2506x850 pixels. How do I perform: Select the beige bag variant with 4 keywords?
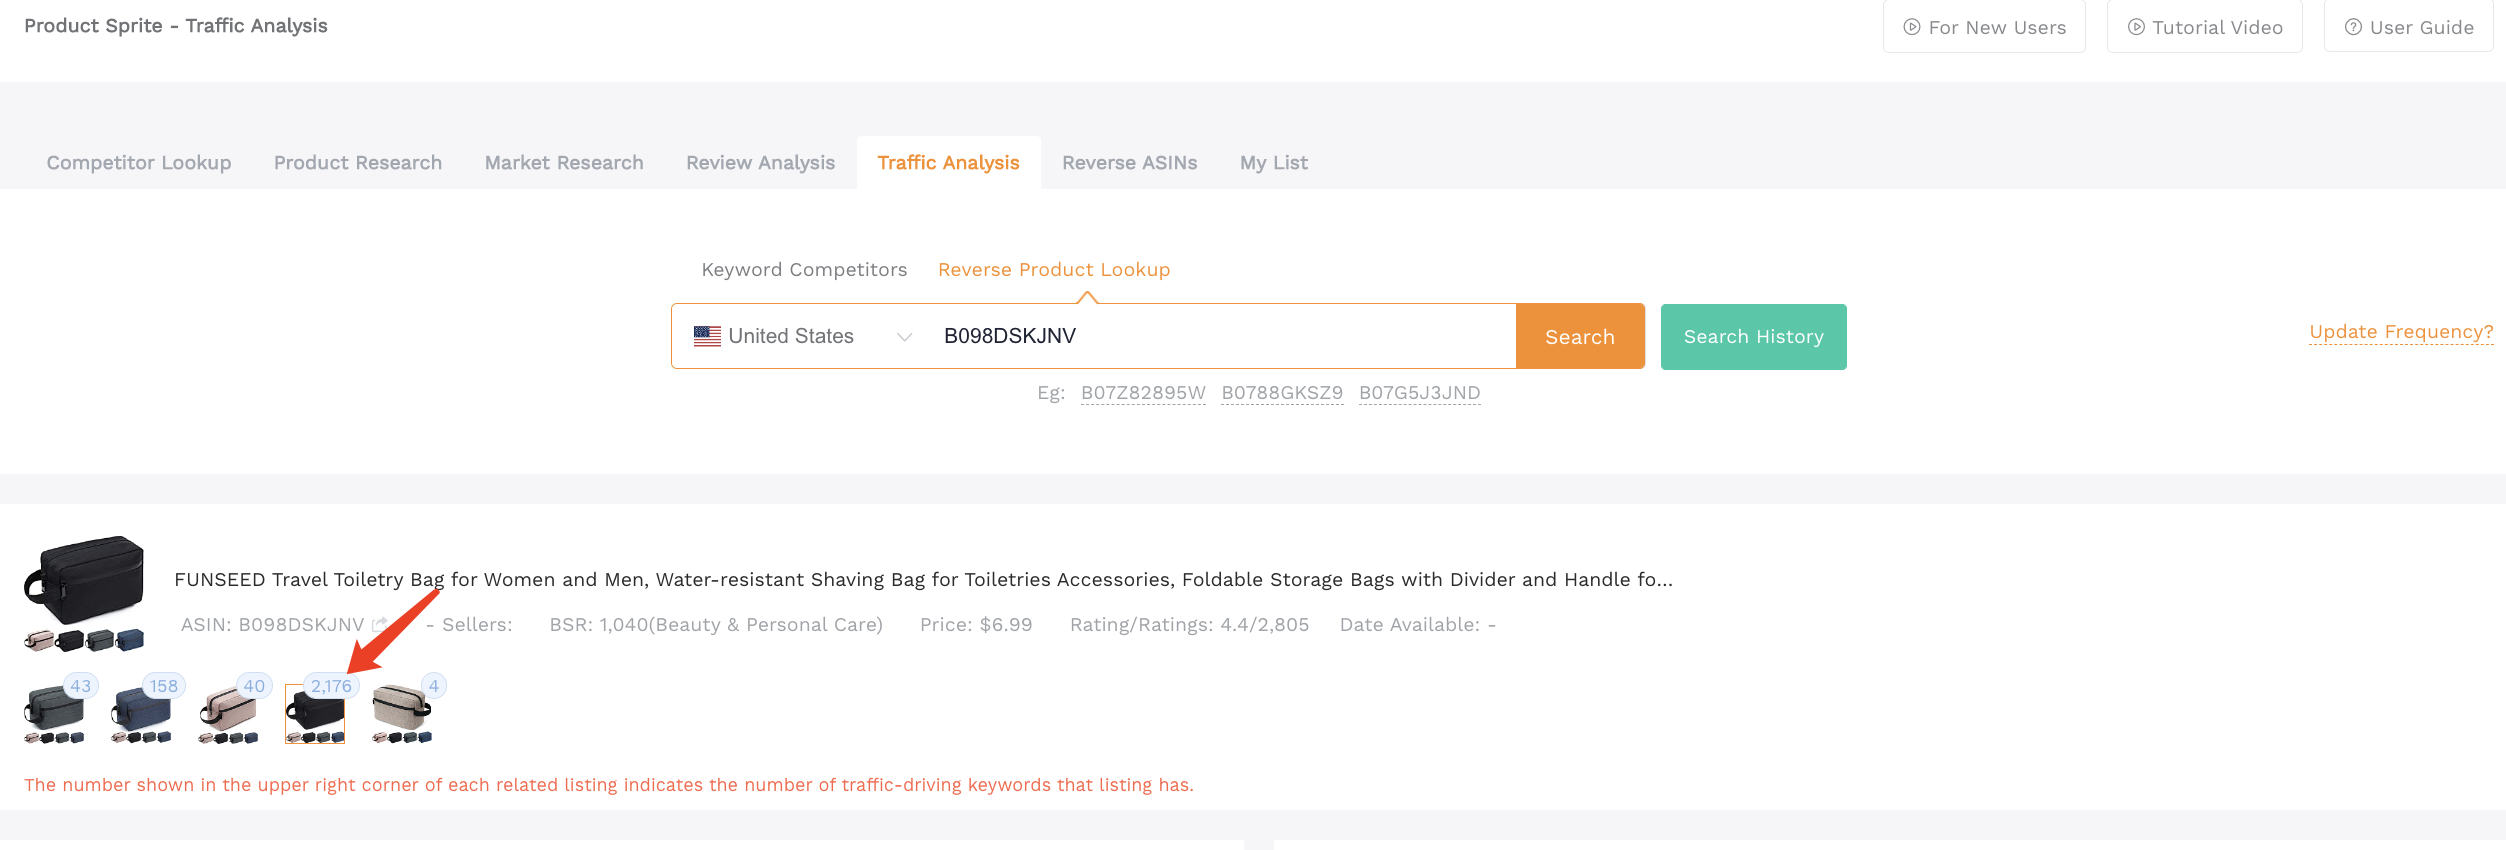click(402, 713)
